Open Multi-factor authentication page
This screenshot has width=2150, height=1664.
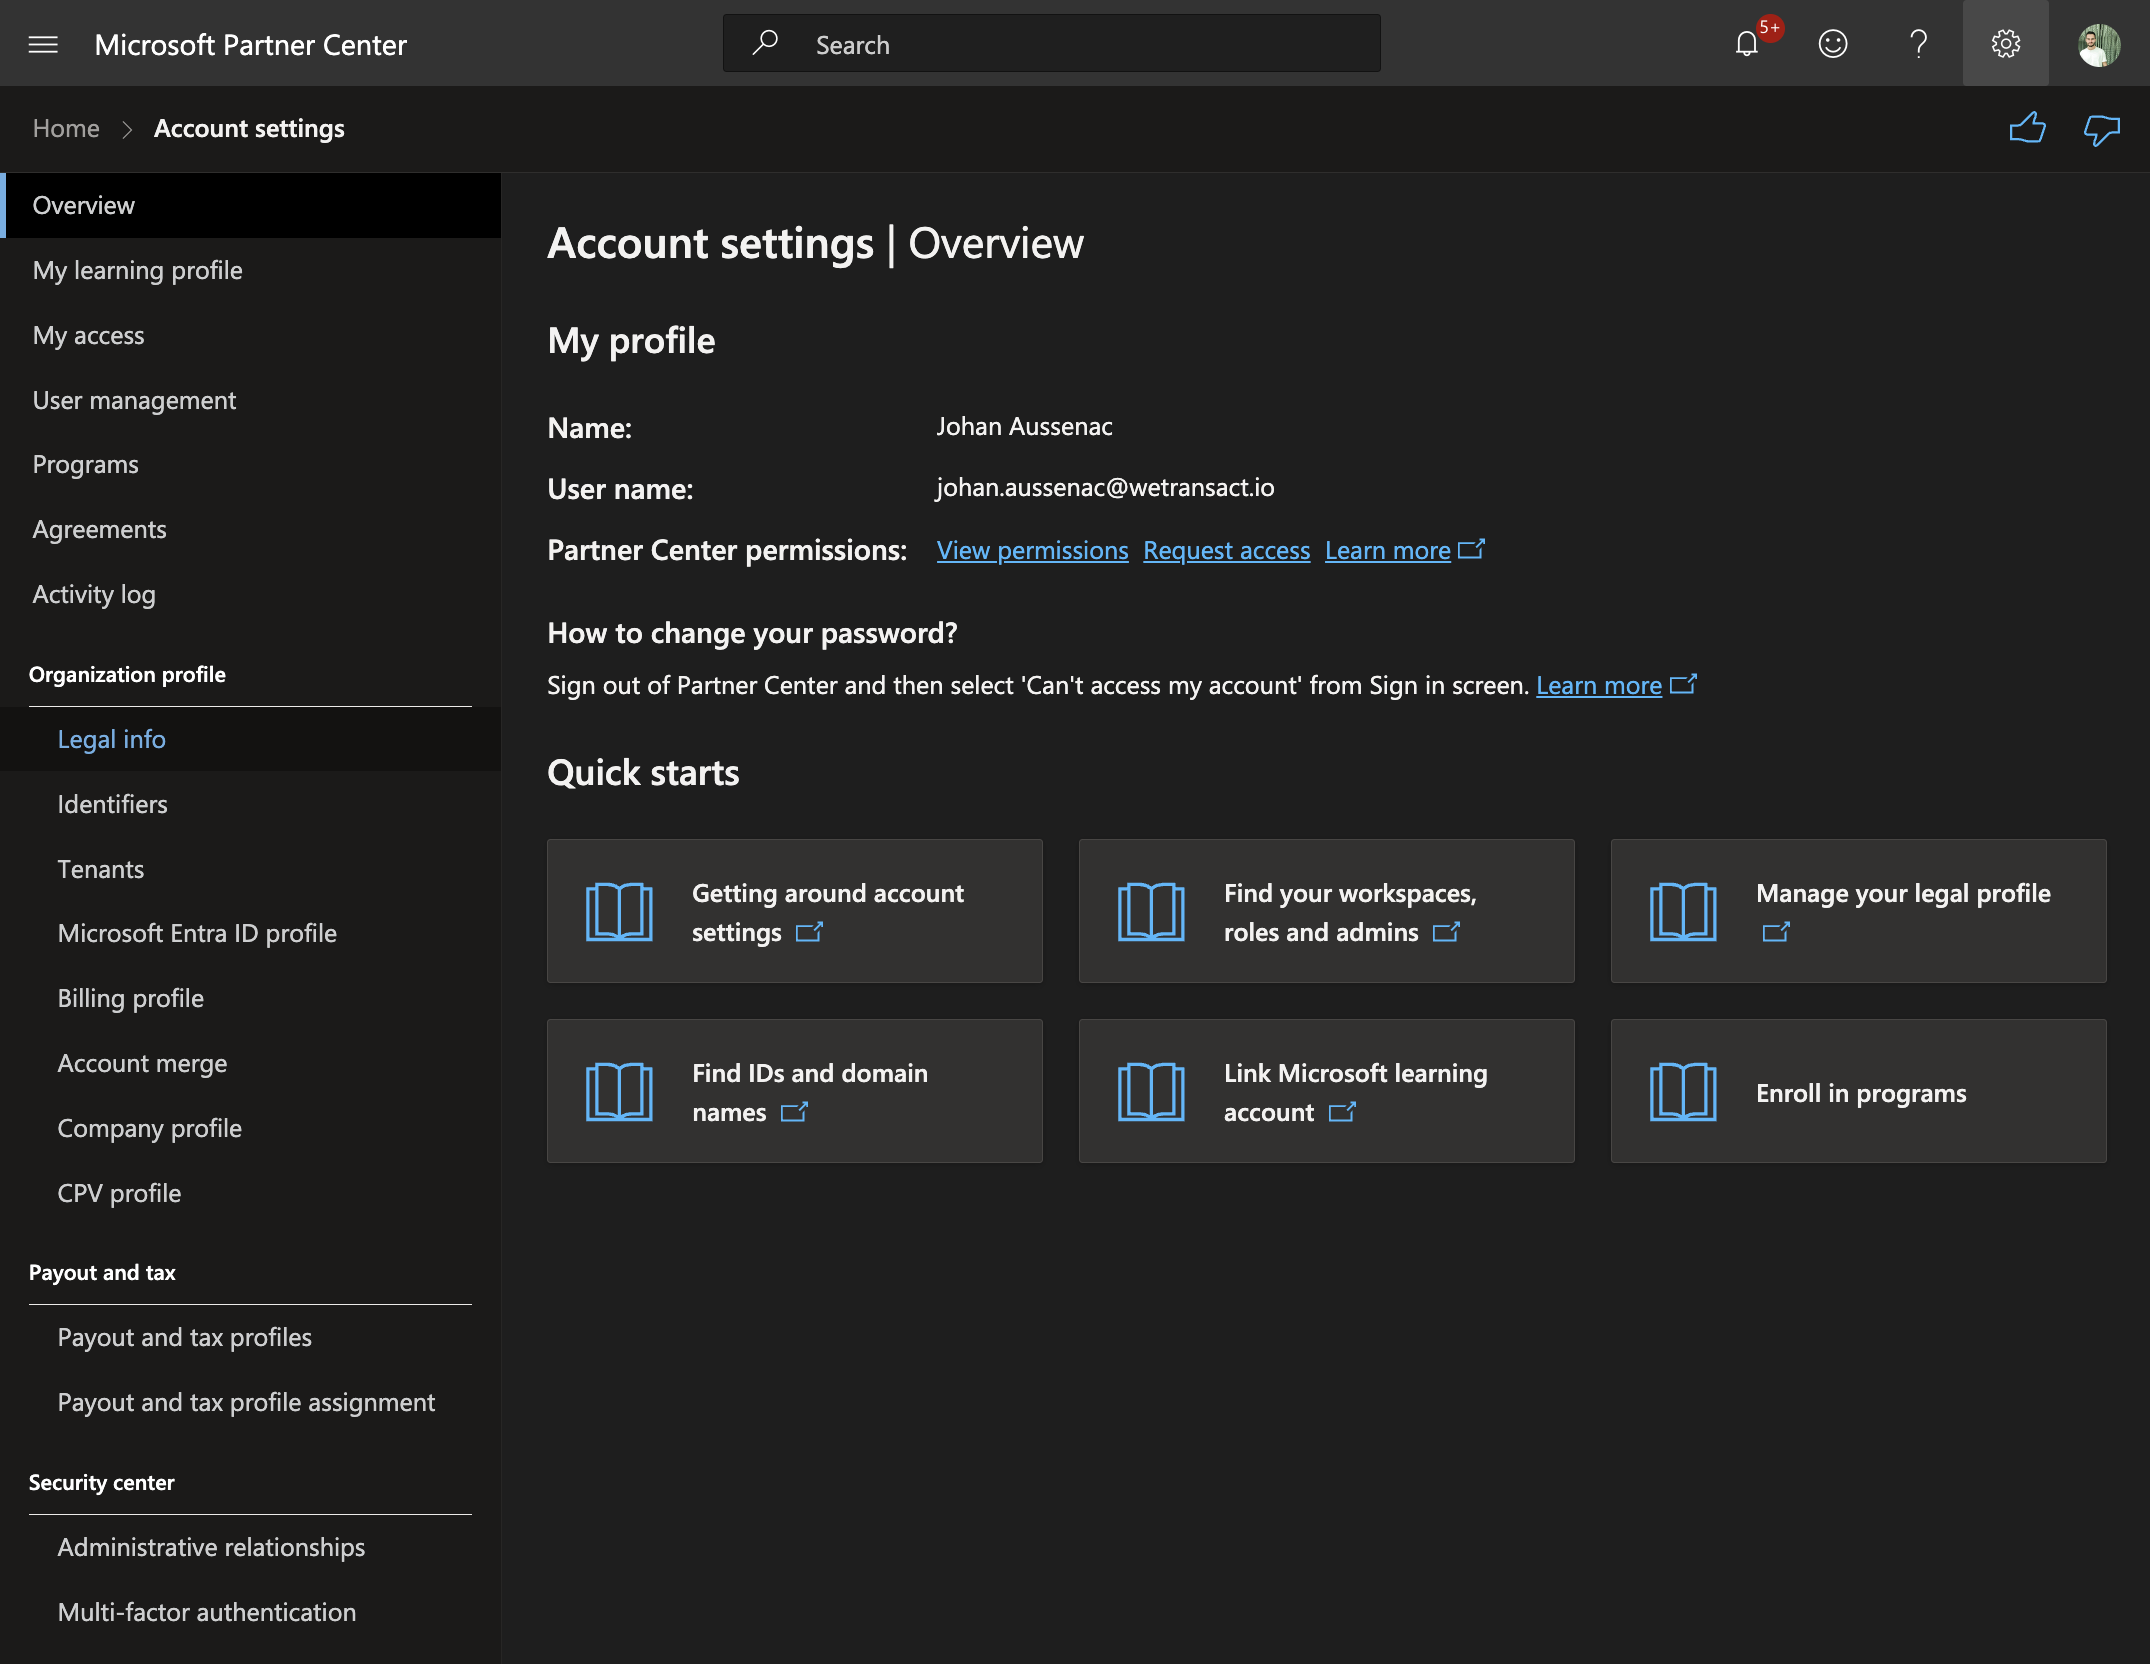pos(250,1612)
